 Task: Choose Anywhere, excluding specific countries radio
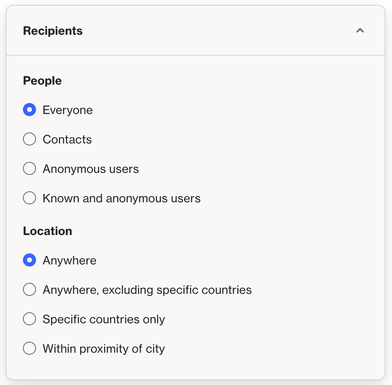click(29, 289)
